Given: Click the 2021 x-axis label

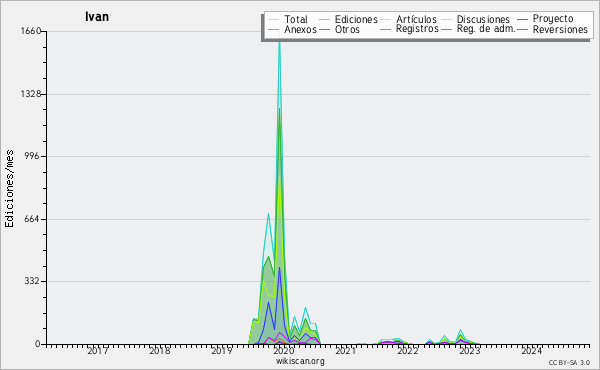Looking at the screenshot, I should click(x=346, y=350).
